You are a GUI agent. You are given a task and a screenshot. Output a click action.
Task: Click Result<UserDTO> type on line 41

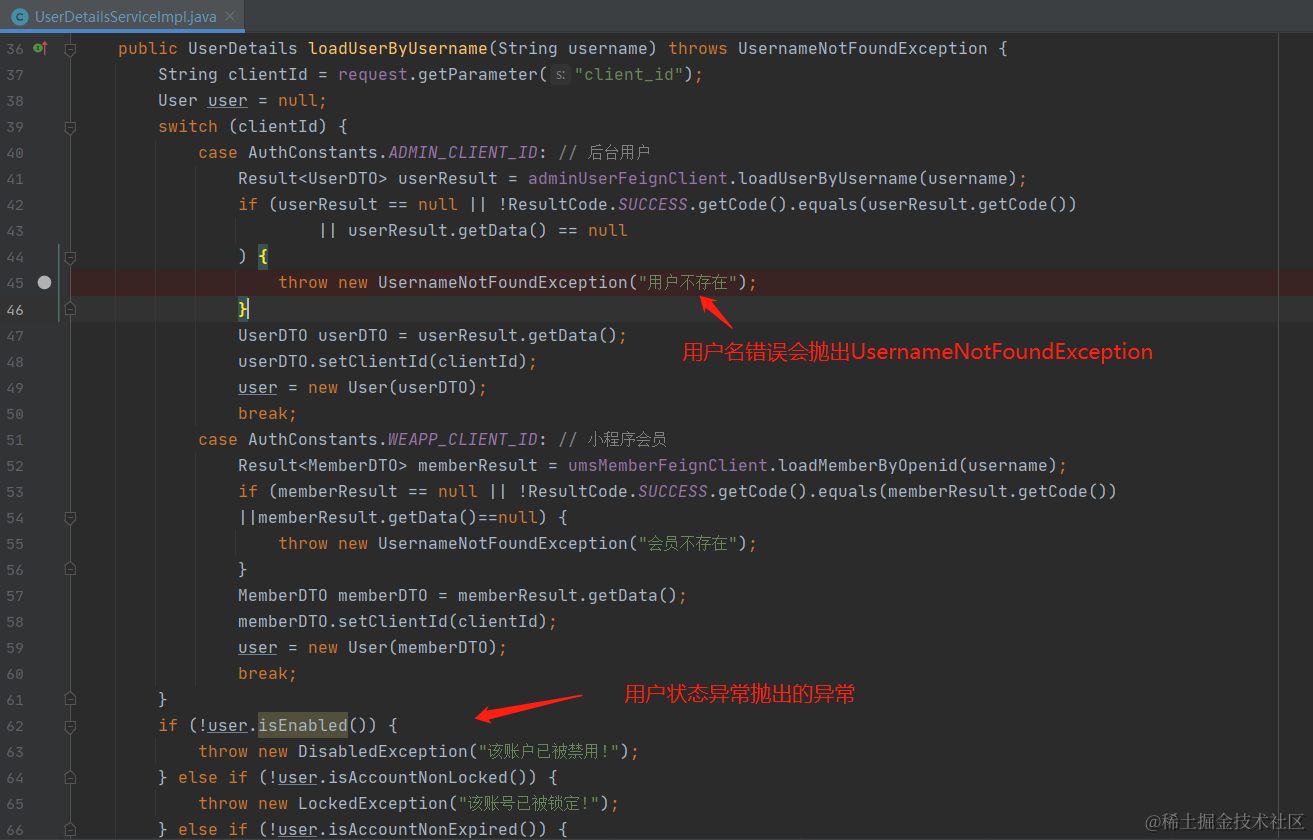pos(313,178)
